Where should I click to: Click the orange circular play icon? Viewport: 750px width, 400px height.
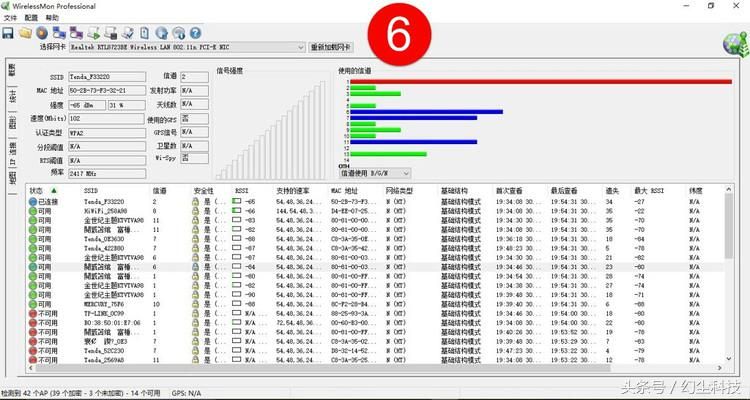click(x=42, y=33)
